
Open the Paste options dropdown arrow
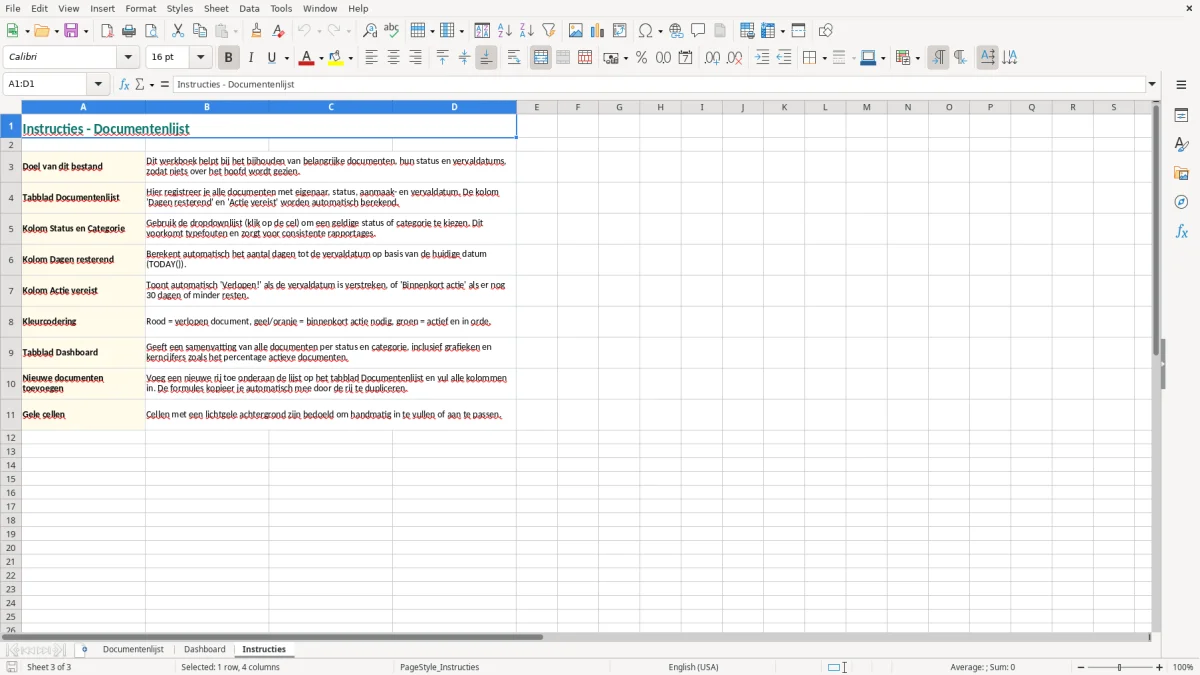235,31
